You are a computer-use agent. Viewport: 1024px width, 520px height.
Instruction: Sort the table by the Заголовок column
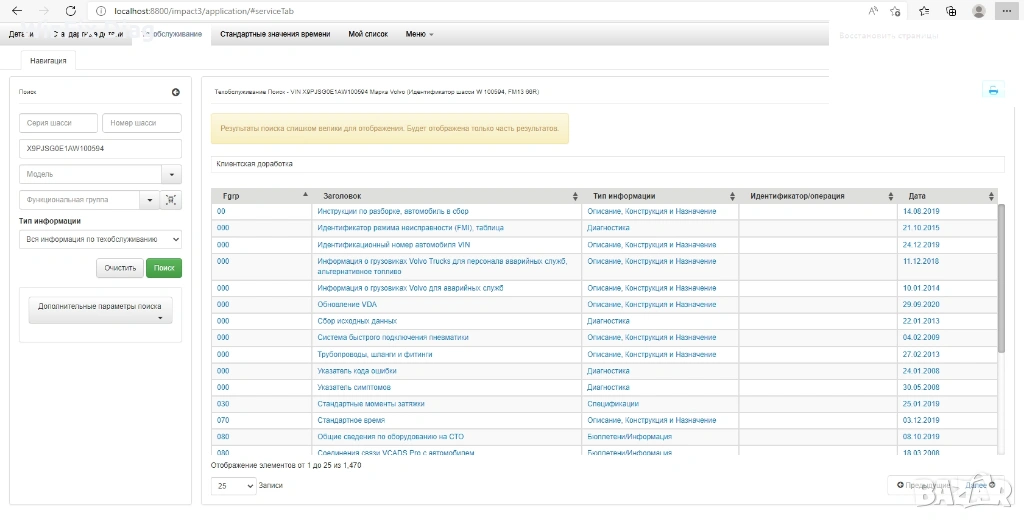click(x=574, y=196)
